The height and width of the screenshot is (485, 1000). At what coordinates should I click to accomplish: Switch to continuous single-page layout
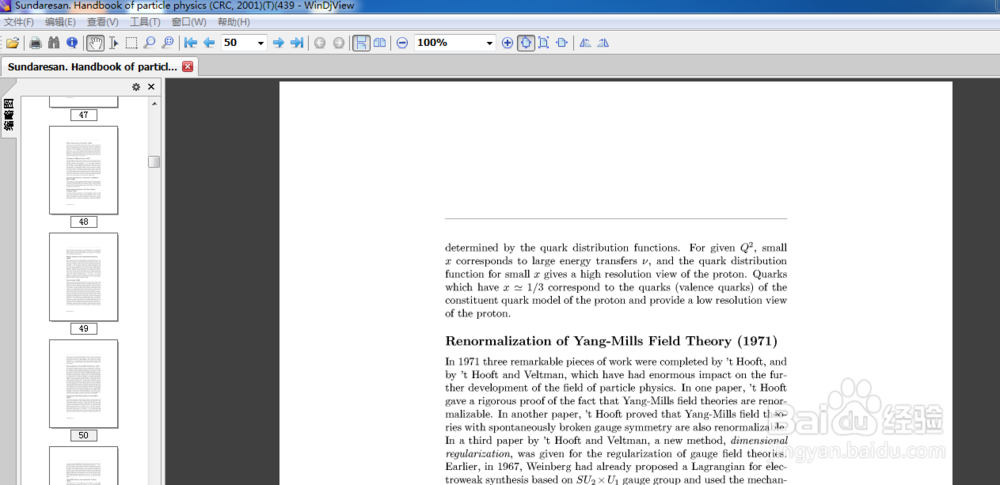click(x=361, y=43)
